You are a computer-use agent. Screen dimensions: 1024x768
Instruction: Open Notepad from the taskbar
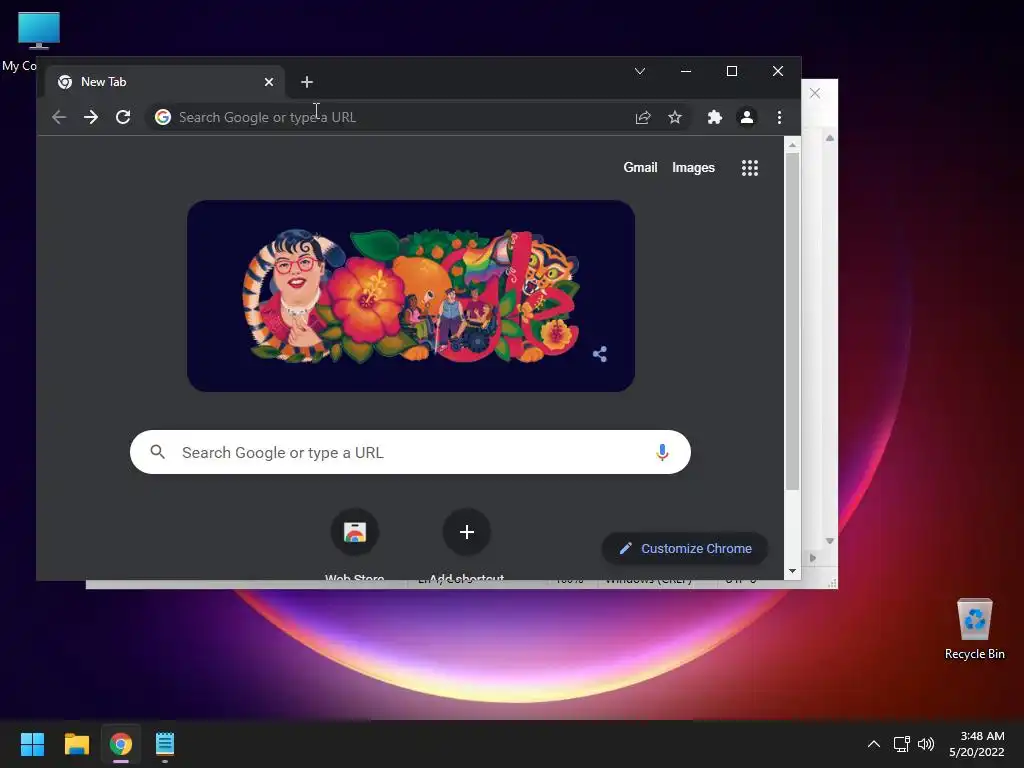pyautogui.click(x=165, y=744)
